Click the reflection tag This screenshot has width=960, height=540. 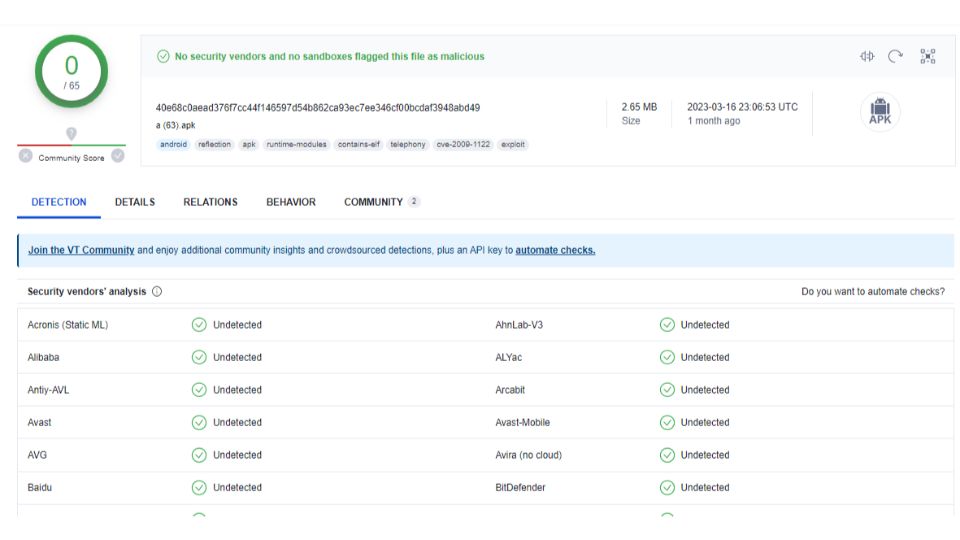pos(214,144)
